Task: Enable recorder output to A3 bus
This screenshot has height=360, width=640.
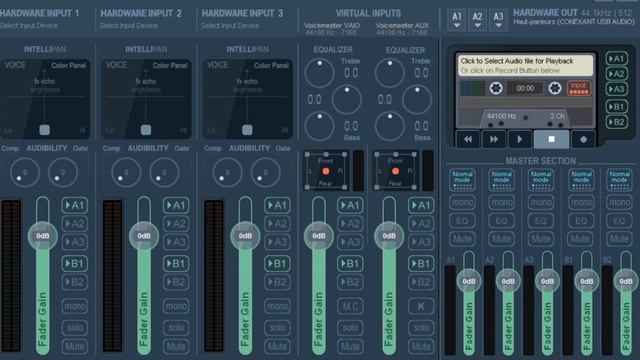Action: pyautogui.click(x=616, y=89)
